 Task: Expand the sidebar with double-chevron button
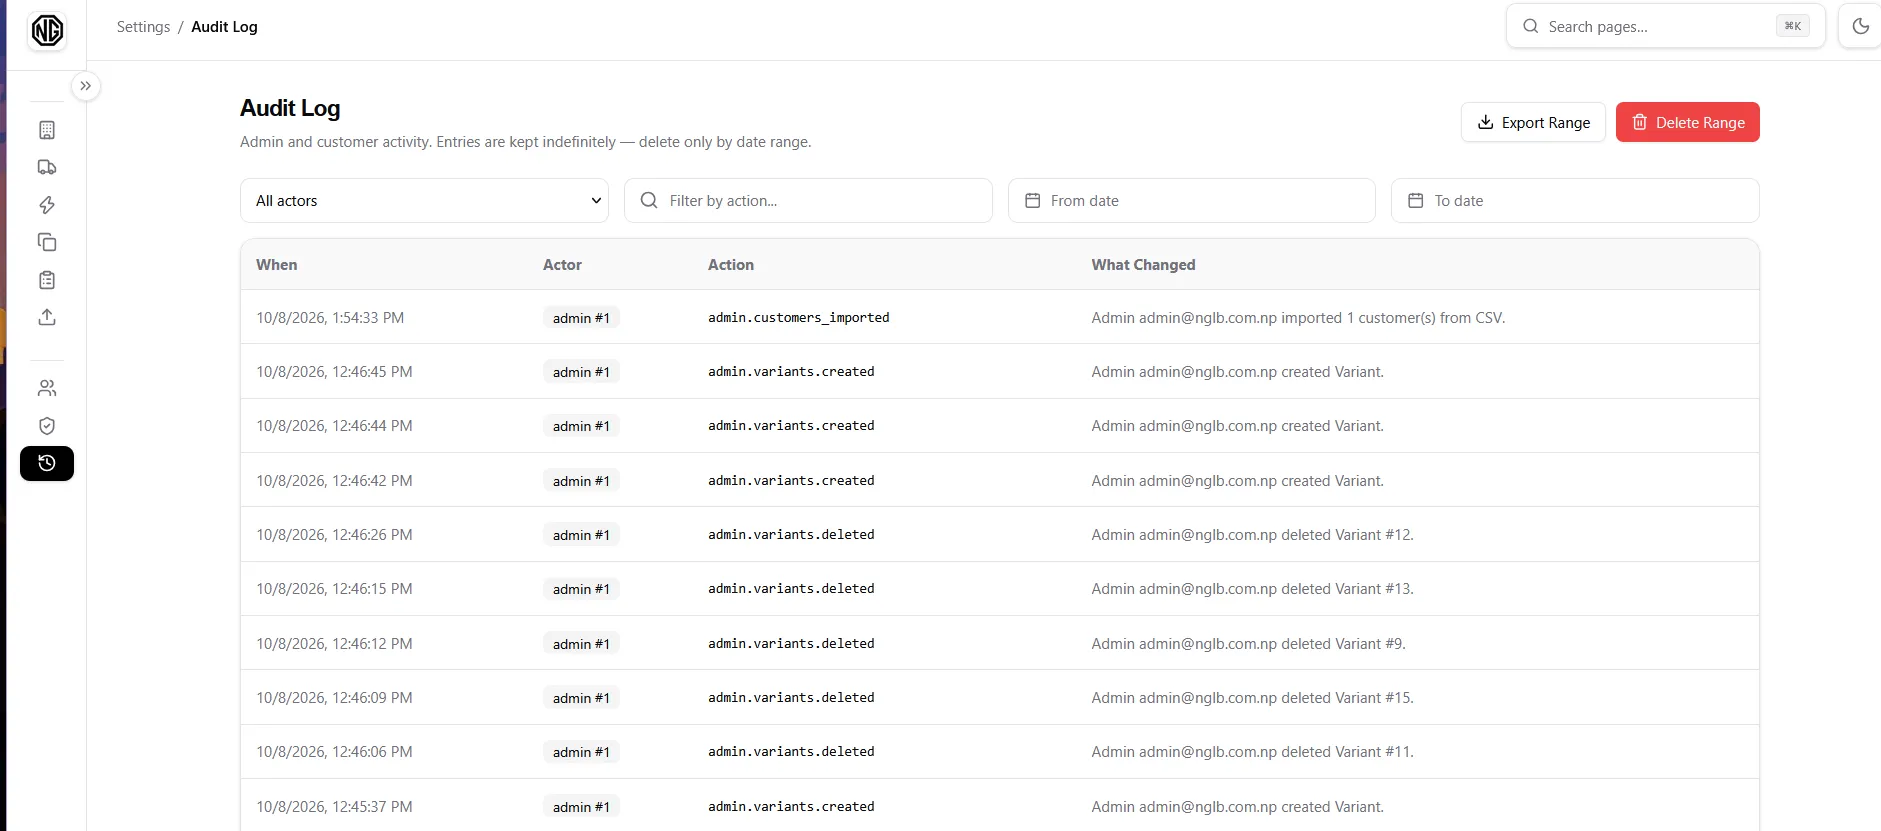(x=86, y=86)
